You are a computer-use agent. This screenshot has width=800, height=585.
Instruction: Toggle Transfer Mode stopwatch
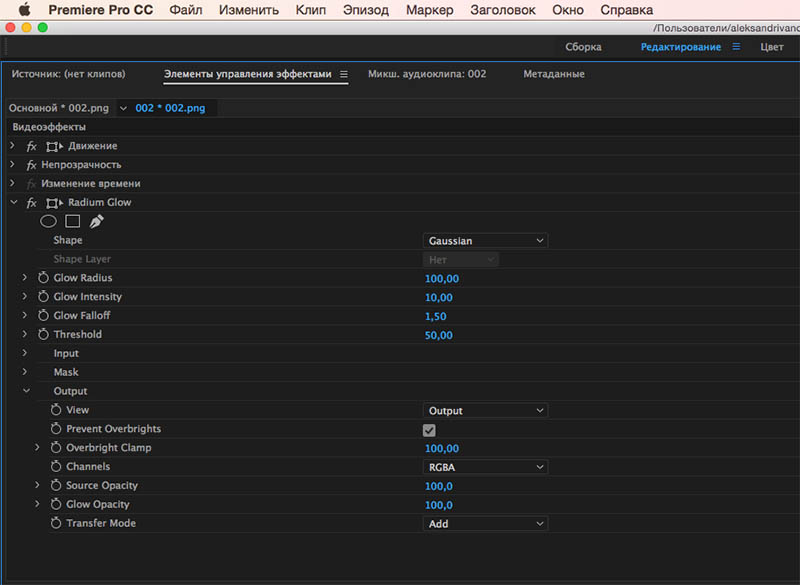56,523
